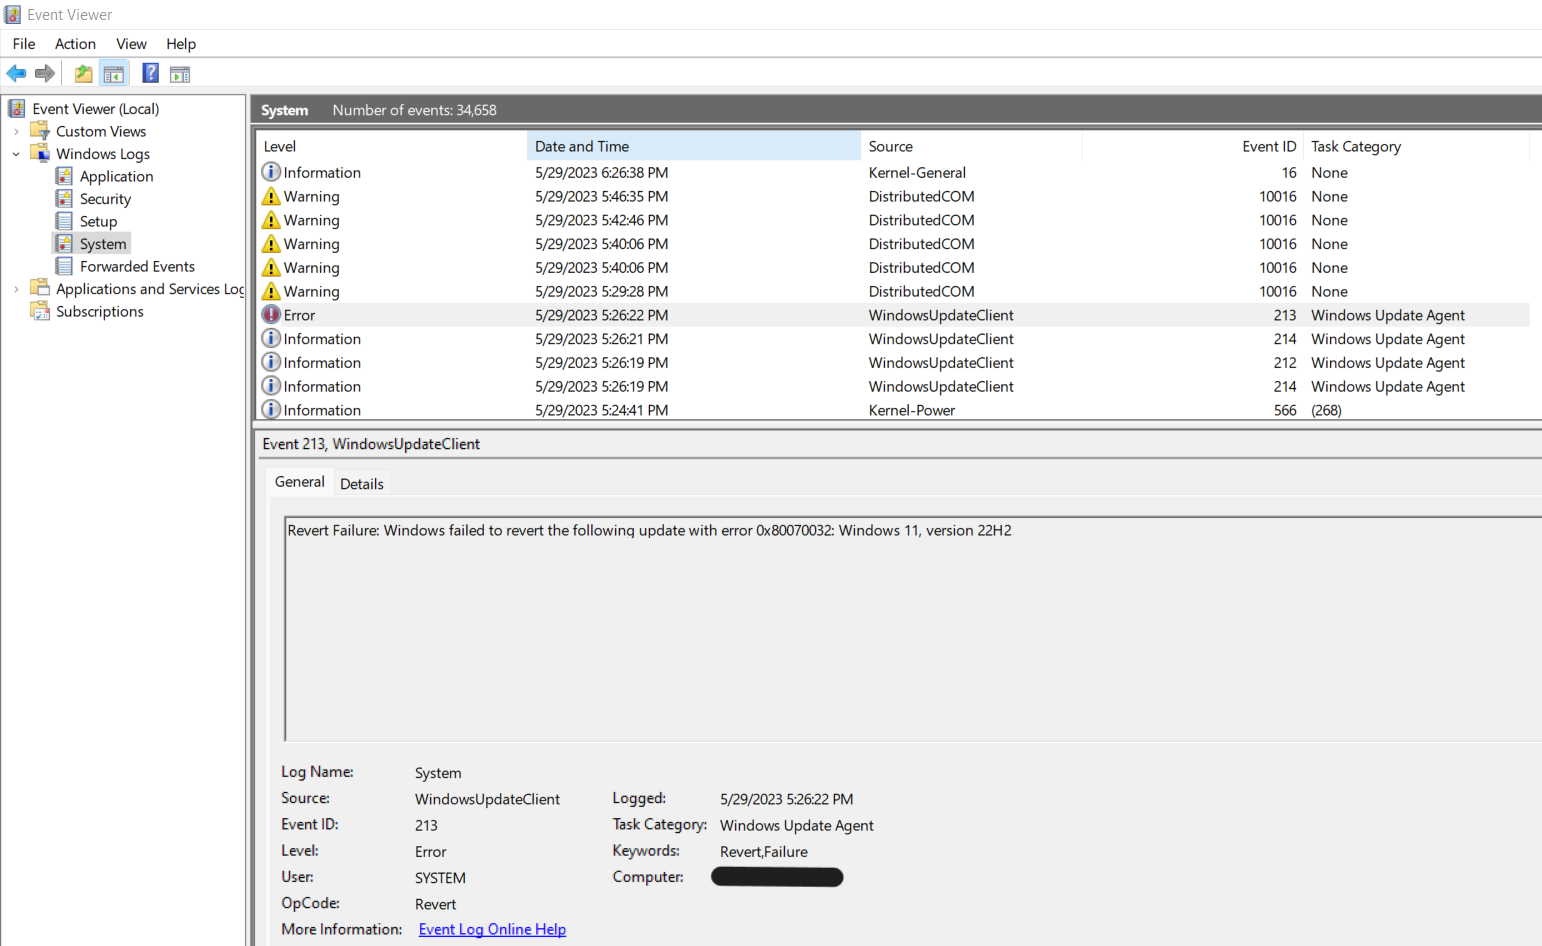Click the red Error icon for event 213
This screenshot has width=1542, height=946.
pos(271,315)
